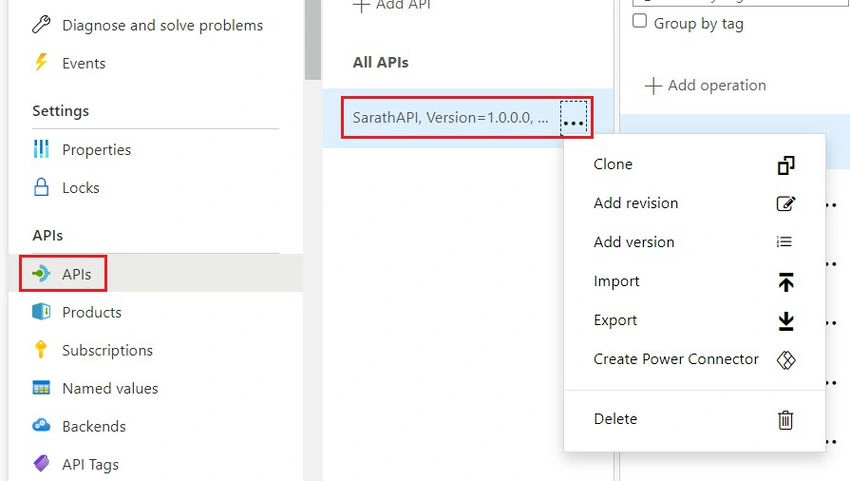Click the Delete trash can icon
Image resolution: width=850 pixels, height=481 pixels.
tap(785, 420)
